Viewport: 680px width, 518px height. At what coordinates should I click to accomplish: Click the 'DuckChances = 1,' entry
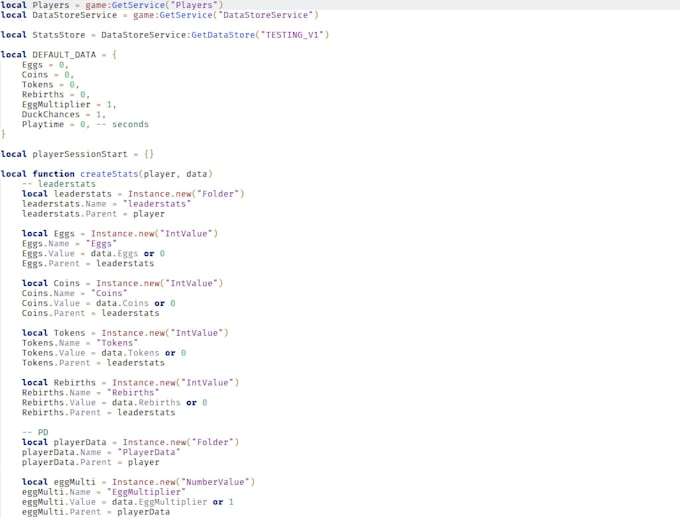pyautogui.click(x=64, y=115)
